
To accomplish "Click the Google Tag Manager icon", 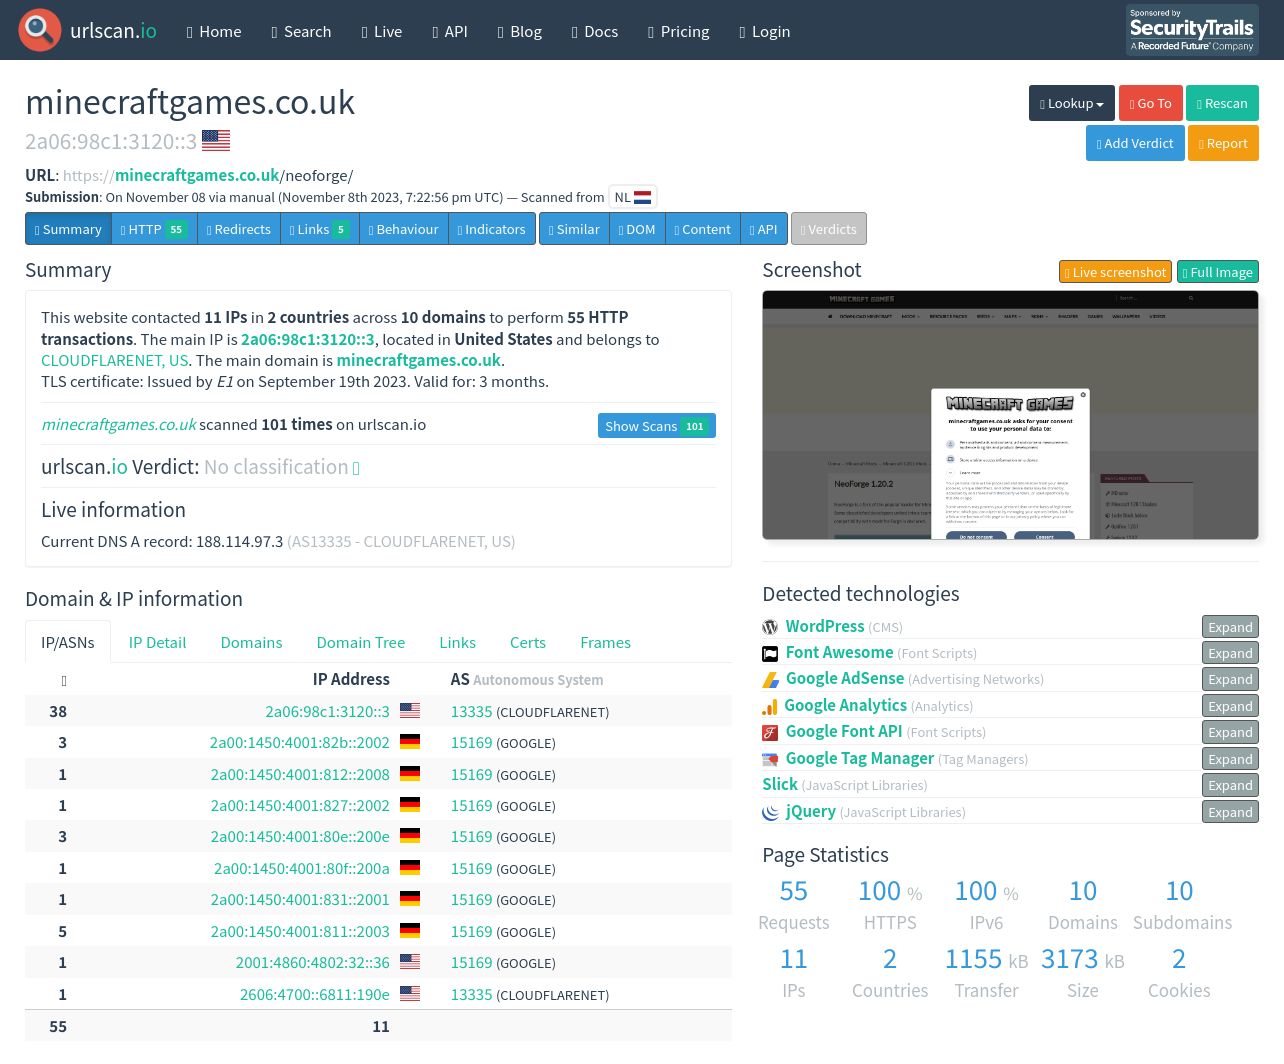I will [770, 759].
